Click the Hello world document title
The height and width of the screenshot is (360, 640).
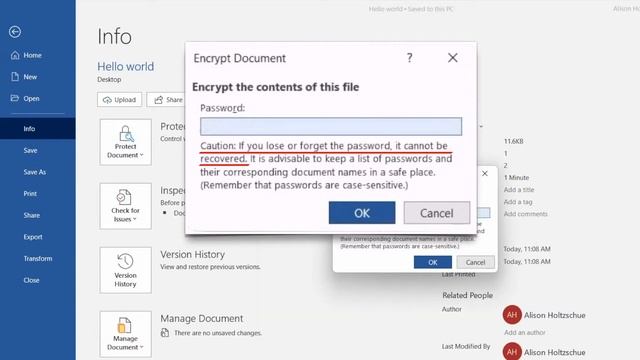pos(126,67)
